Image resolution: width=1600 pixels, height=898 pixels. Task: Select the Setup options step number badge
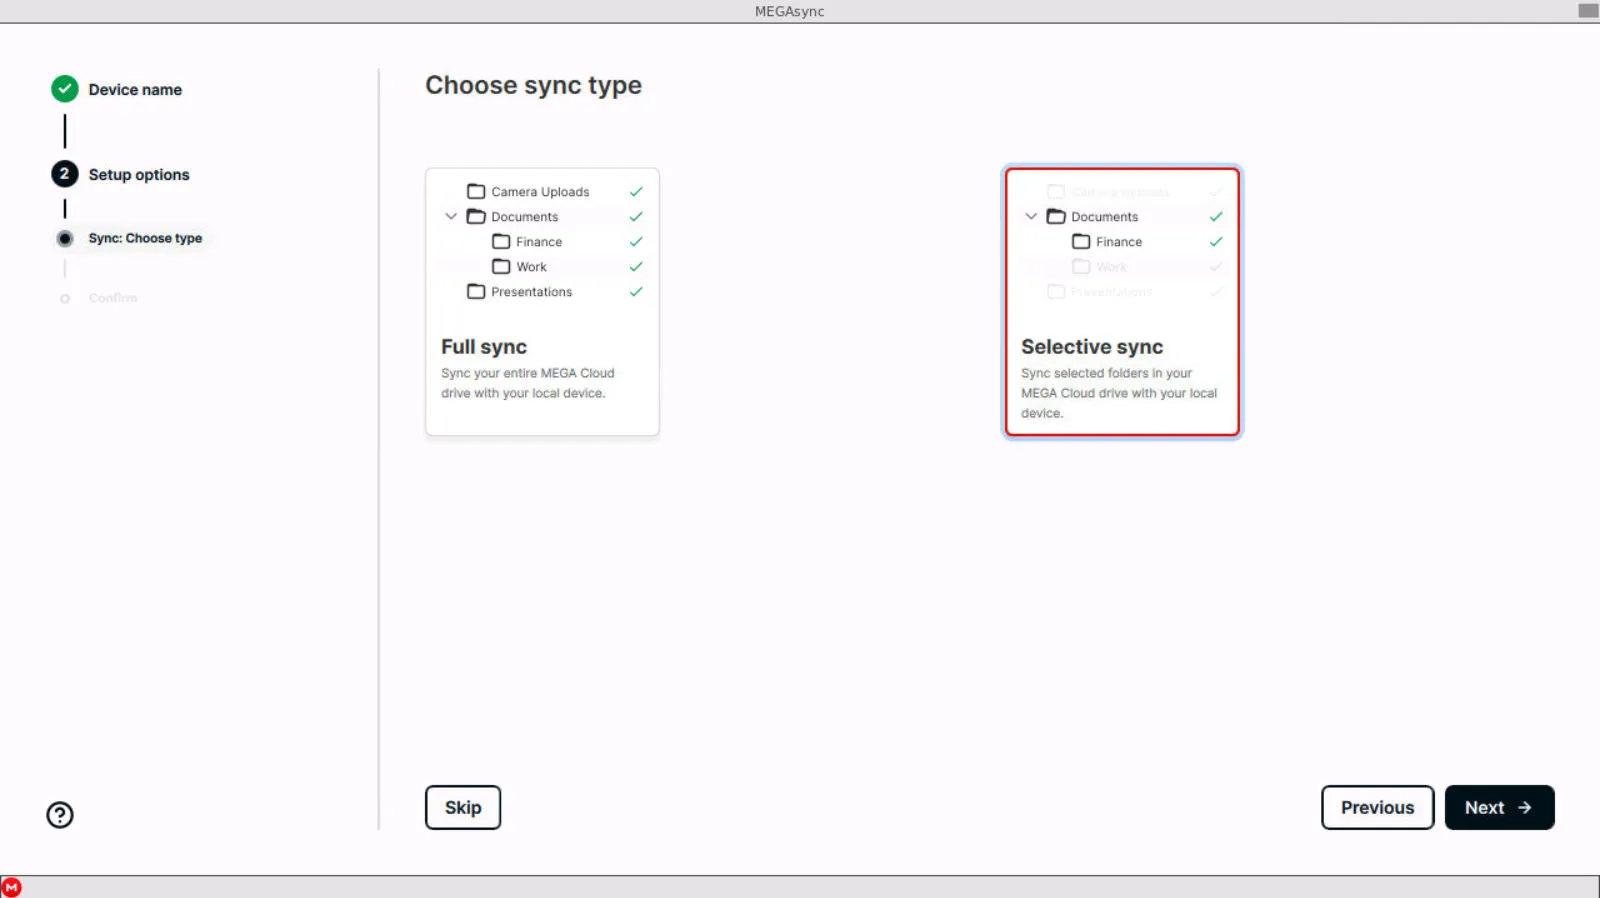[x=65, y=174]
